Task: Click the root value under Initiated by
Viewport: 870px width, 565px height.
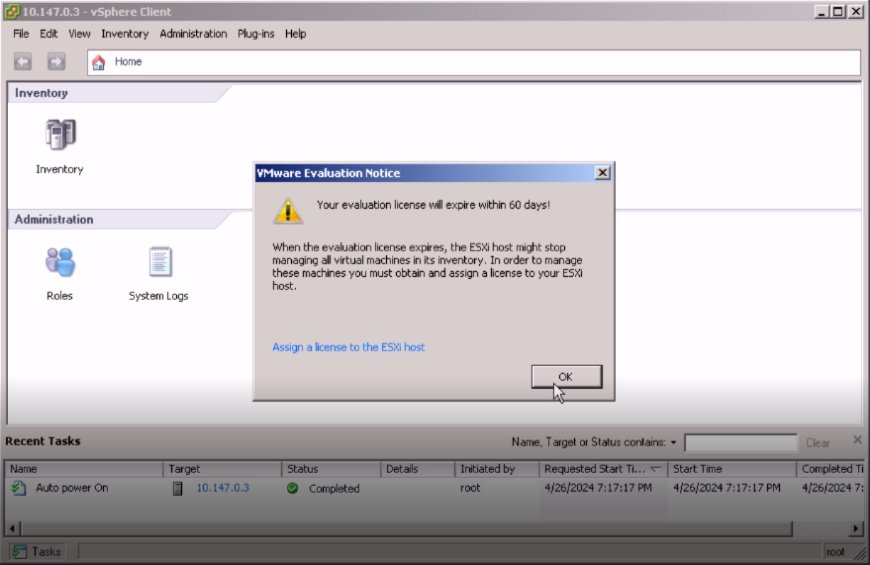Action: tap(470, 488)
